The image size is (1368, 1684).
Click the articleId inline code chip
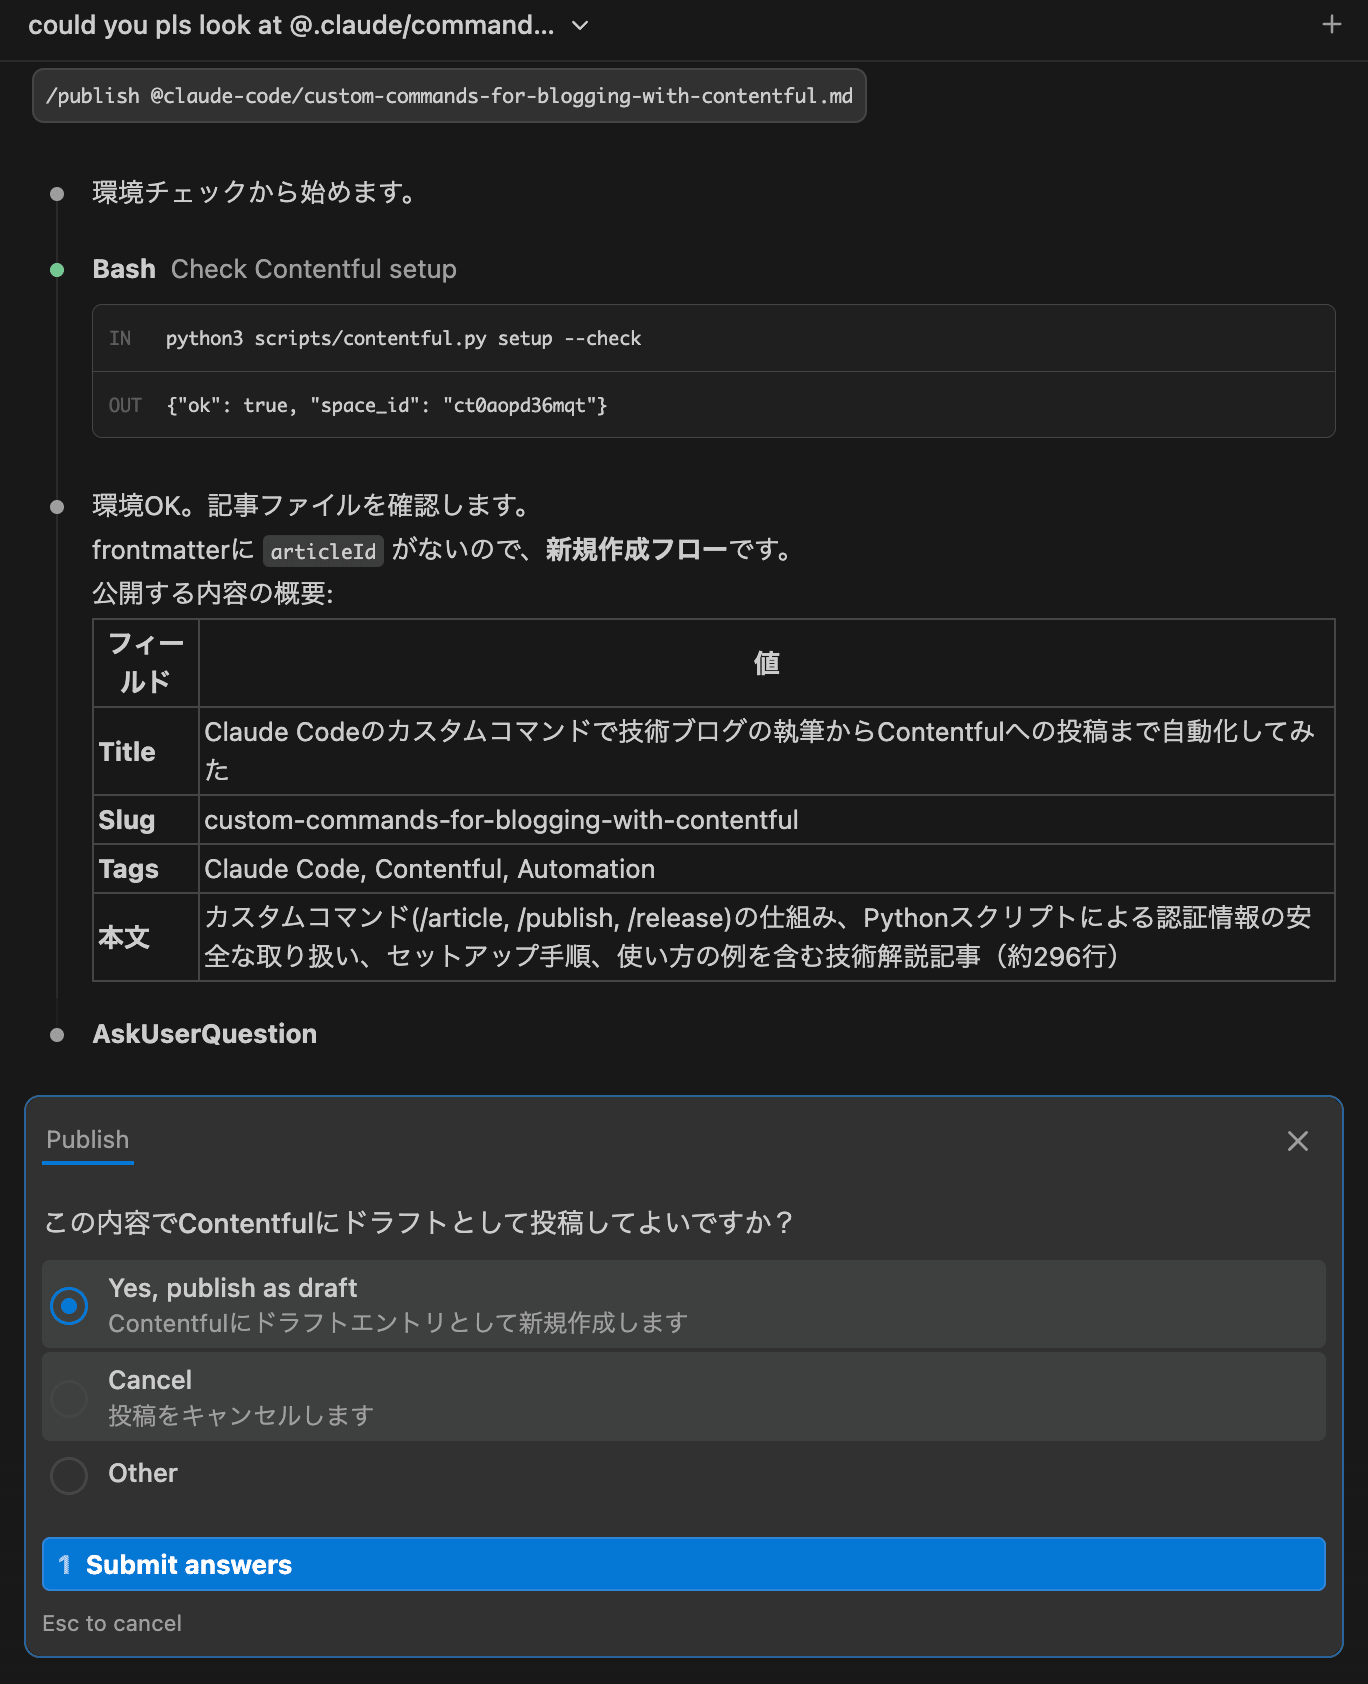coord(322,550)
